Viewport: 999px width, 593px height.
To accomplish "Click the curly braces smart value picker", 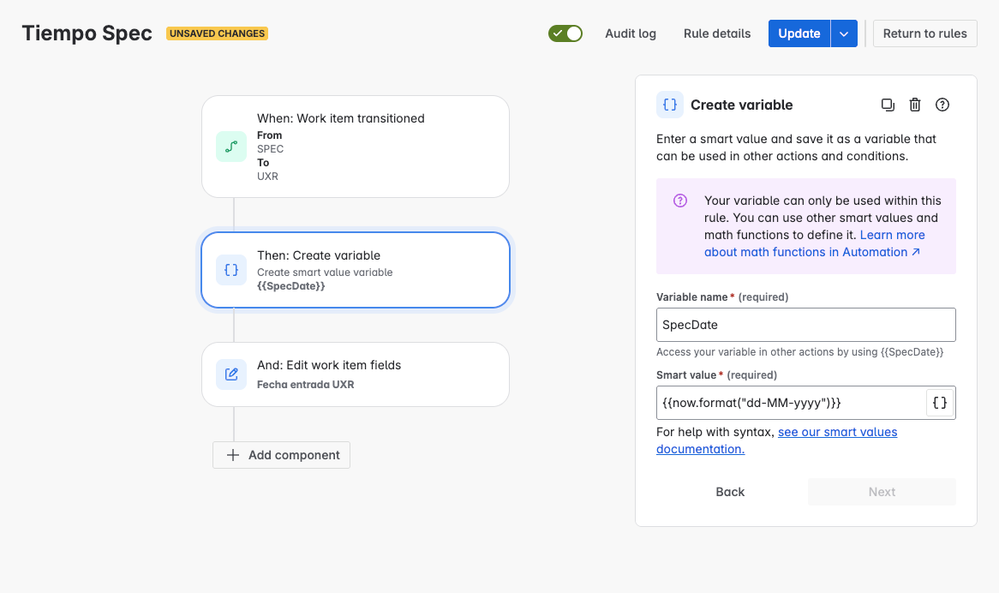I will (x=940, y=403).
